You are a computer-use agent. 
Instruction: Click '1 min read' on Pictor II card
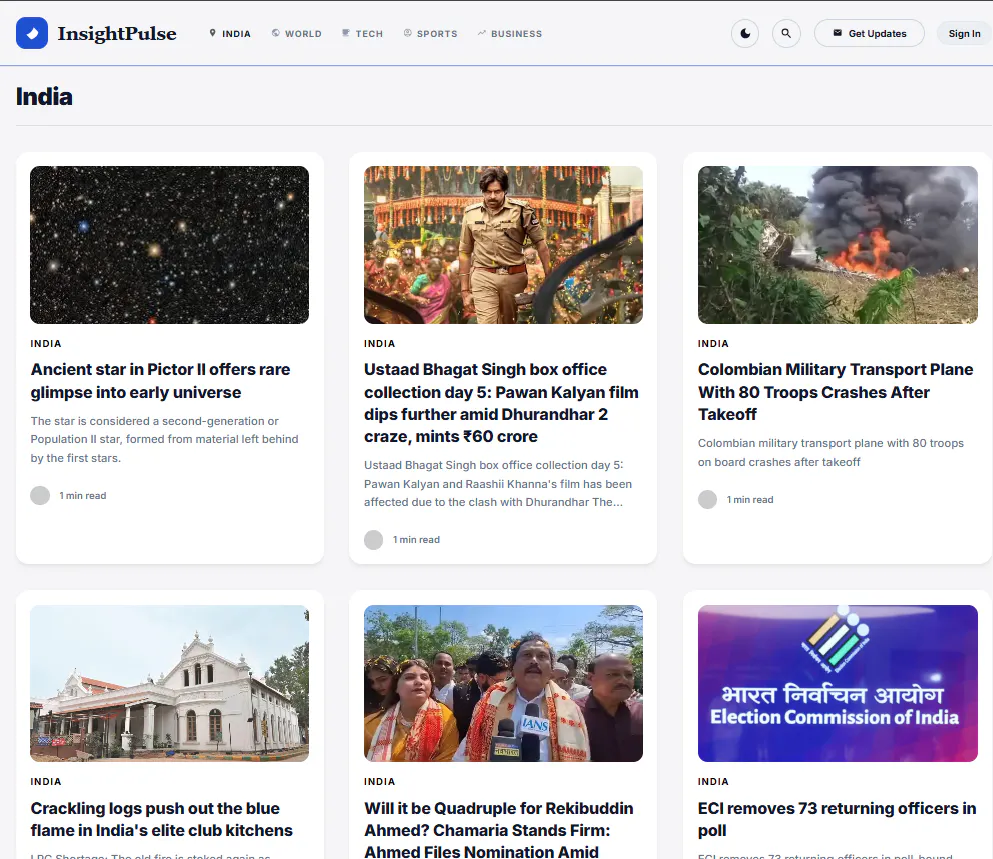(x=83, y=495)
